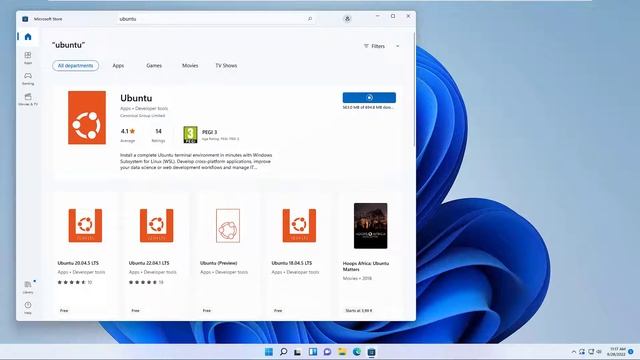
Task: Open Hoops Africa: Ubuntu Matters title
Action: 366,267
